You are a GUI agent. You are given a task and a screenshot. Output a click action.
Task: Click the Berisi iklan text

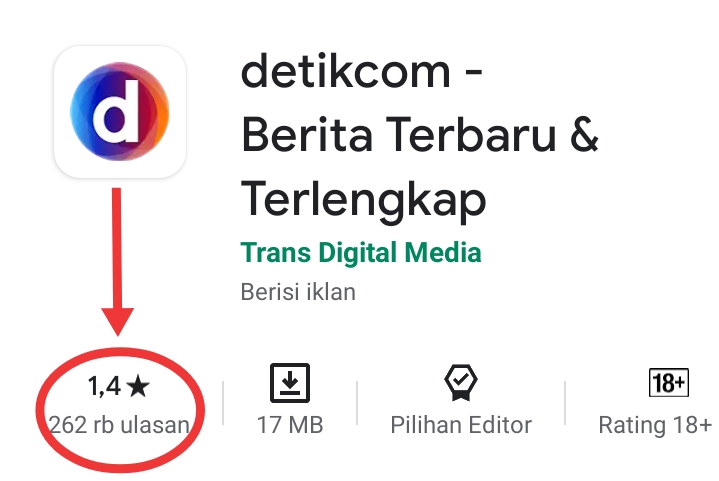298,292
